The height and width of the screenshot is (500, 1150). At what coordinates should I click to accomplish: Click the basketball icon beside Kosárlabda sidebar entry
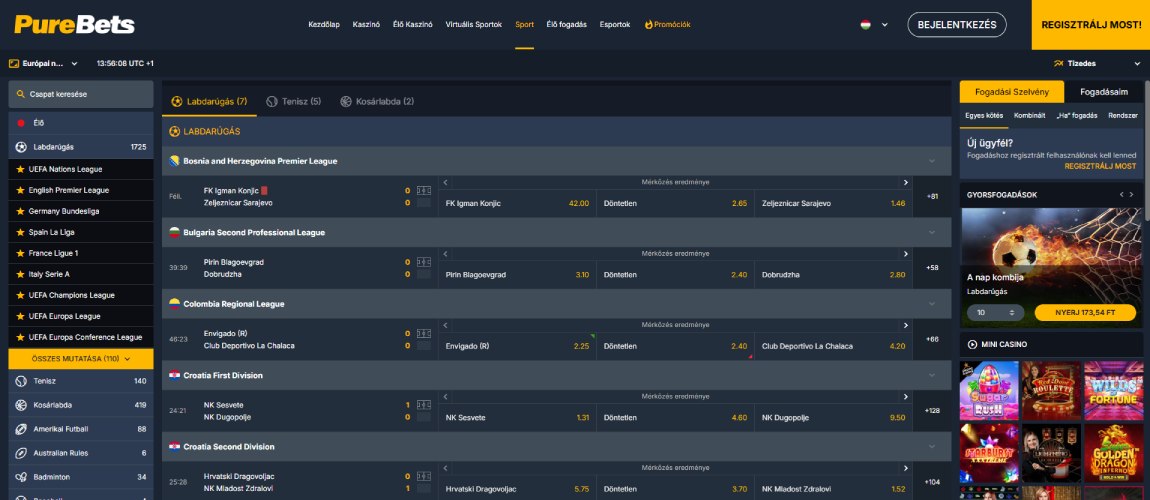(x=21, y=405)
